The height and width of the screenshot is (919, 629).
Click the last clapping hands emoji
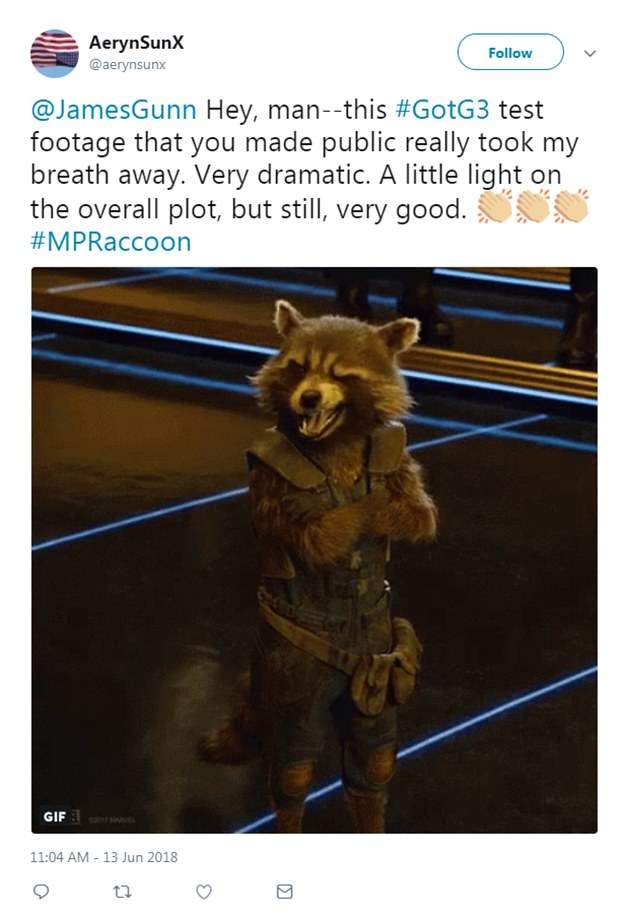tap(570, 207)
